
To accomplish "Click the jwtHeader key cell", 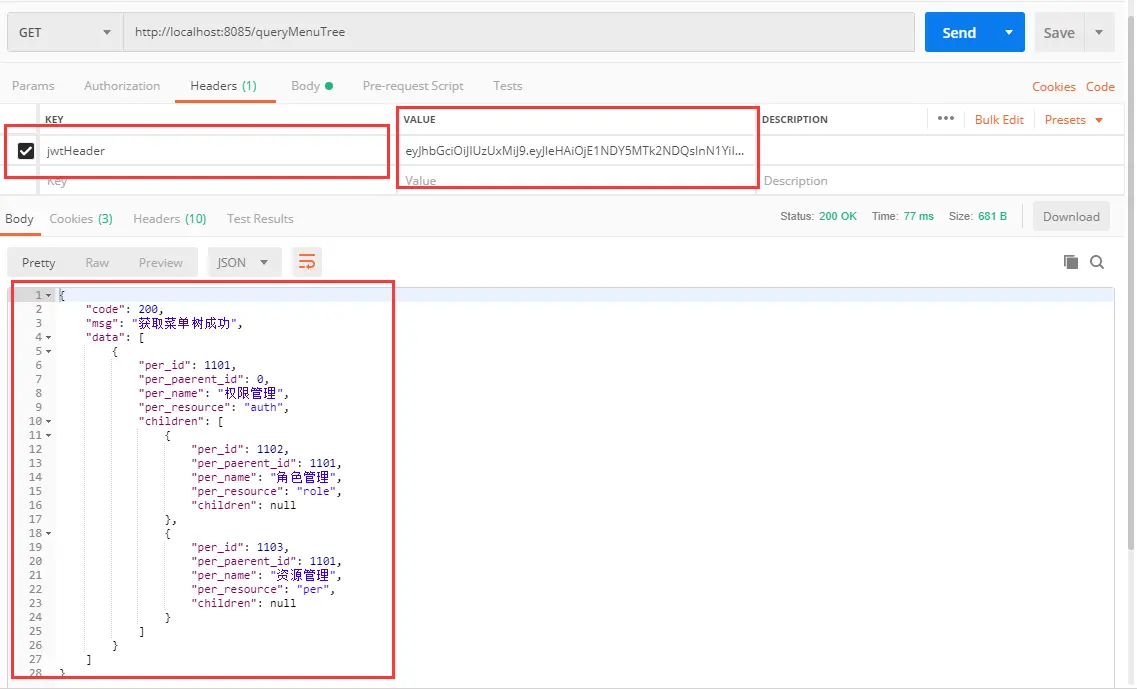I will click(215, 151).
